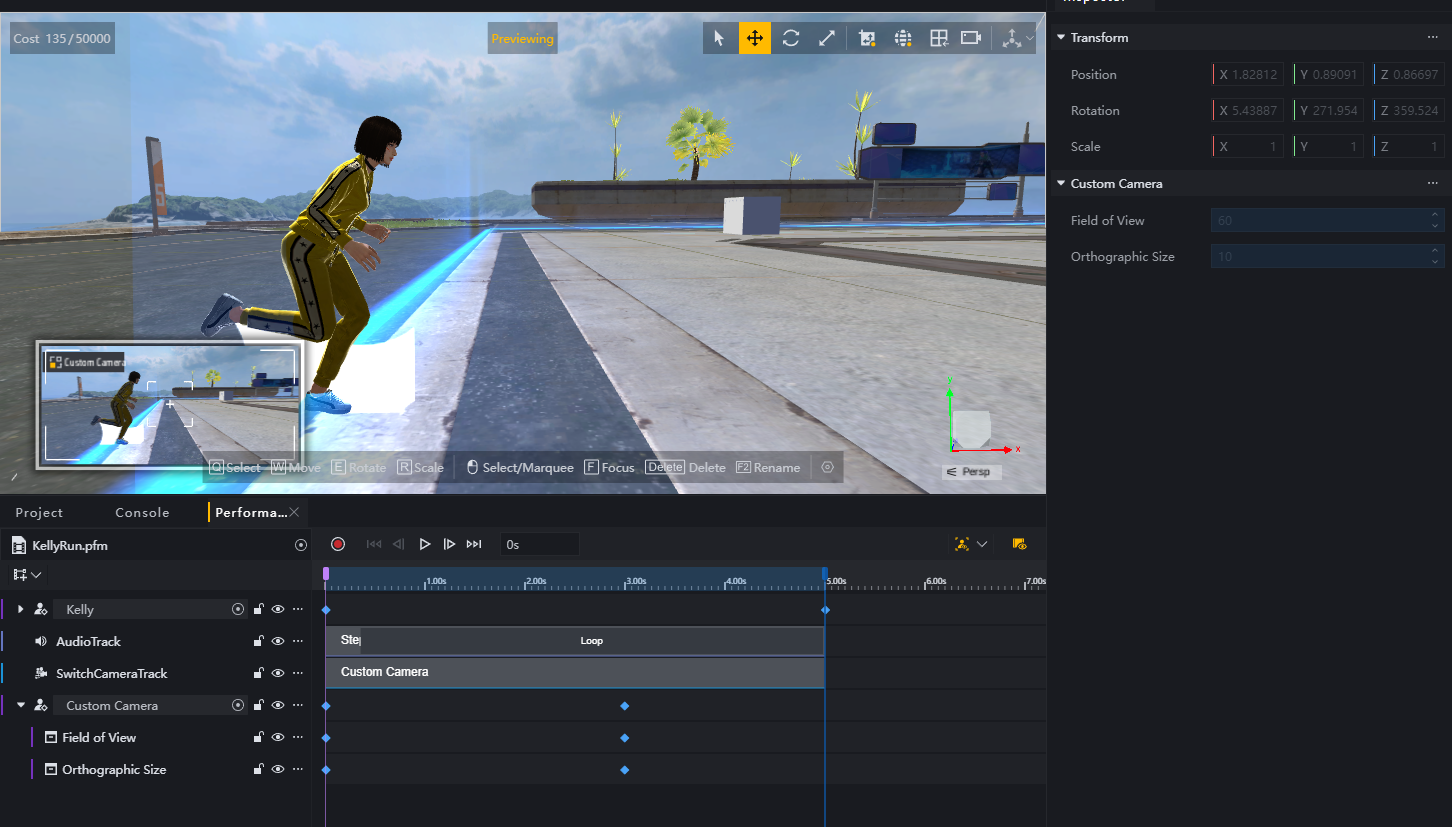The height and width of the screenshot is (827, 1452).
Task: Click the Persp projection button
Action: 971,472
